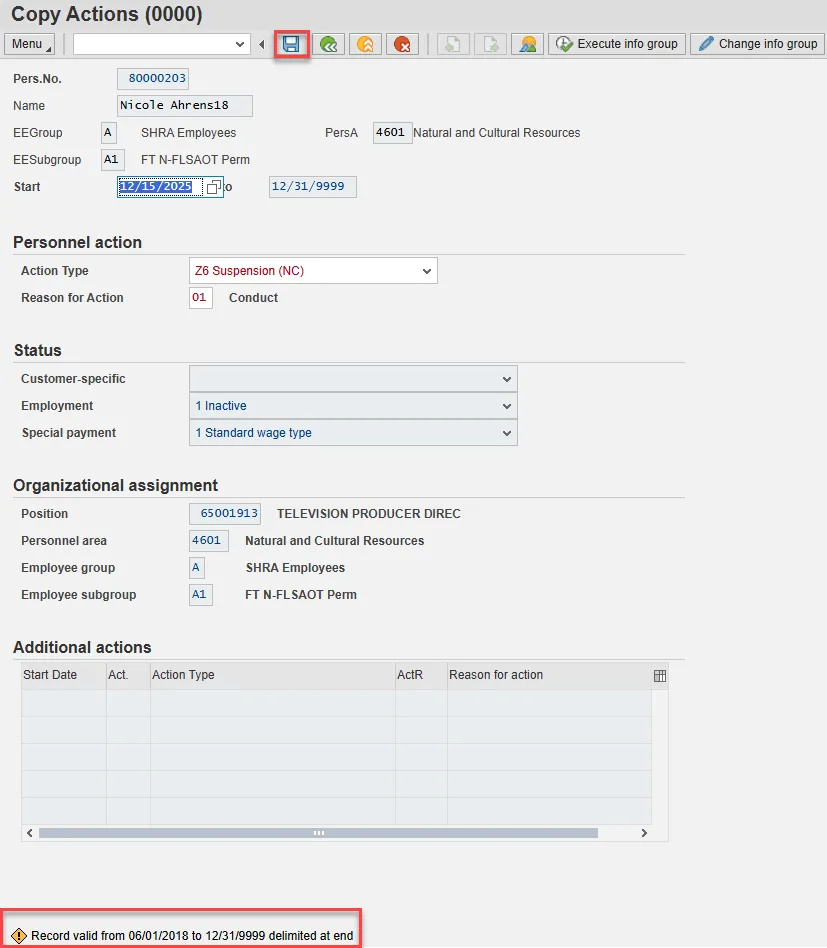Screen dimensions: 827x948
Task: Open the Menu button
Action: click(x=31, y=44)
